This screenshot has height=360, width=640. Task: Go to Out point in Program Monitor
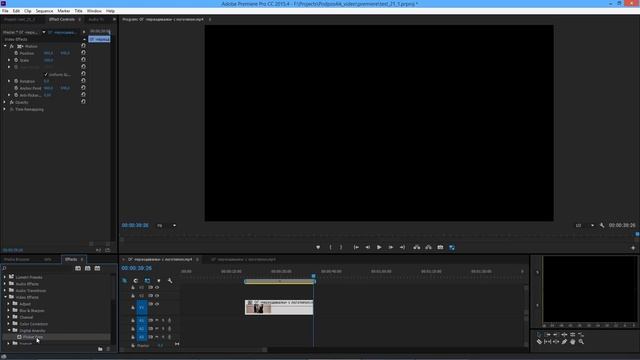point(402,247)
